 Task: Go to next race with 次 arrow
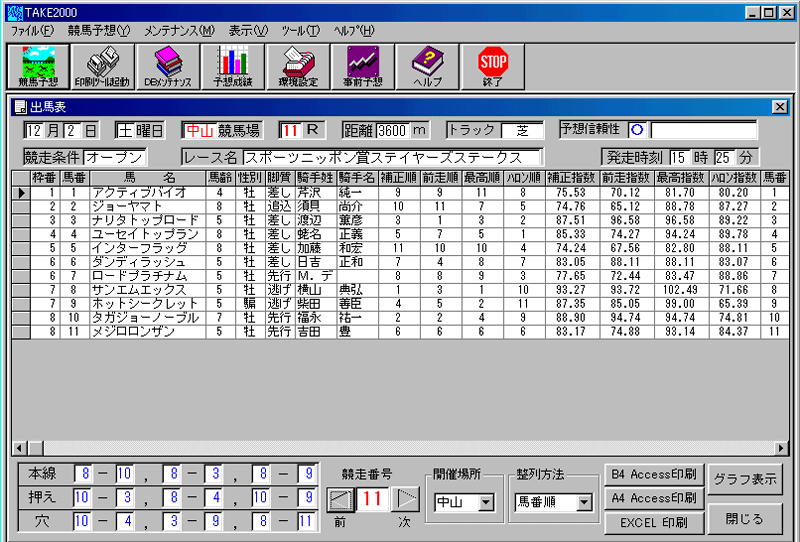pyautogui.click(x=405, y=499)
